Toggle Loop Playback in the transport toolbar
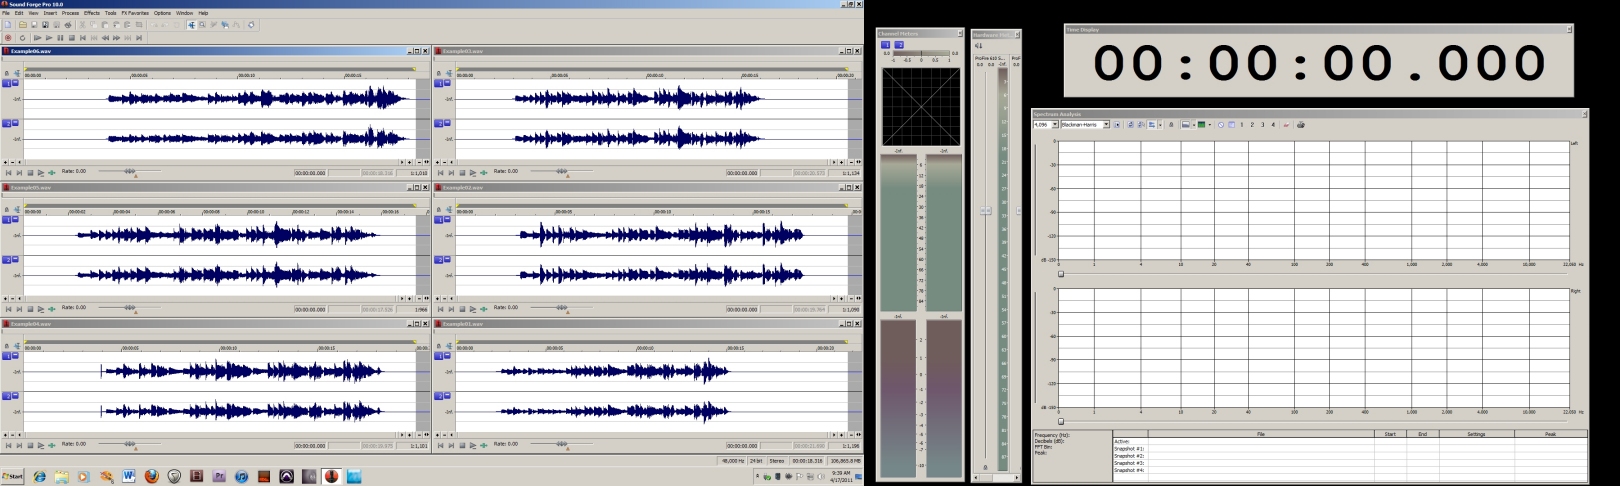The image size is (1620, 486). coord(22,38)
